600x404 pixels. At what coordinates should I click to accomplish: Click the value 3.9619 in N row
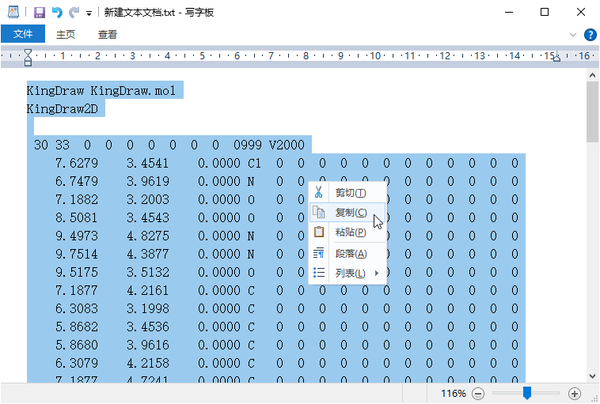[148, 181]
